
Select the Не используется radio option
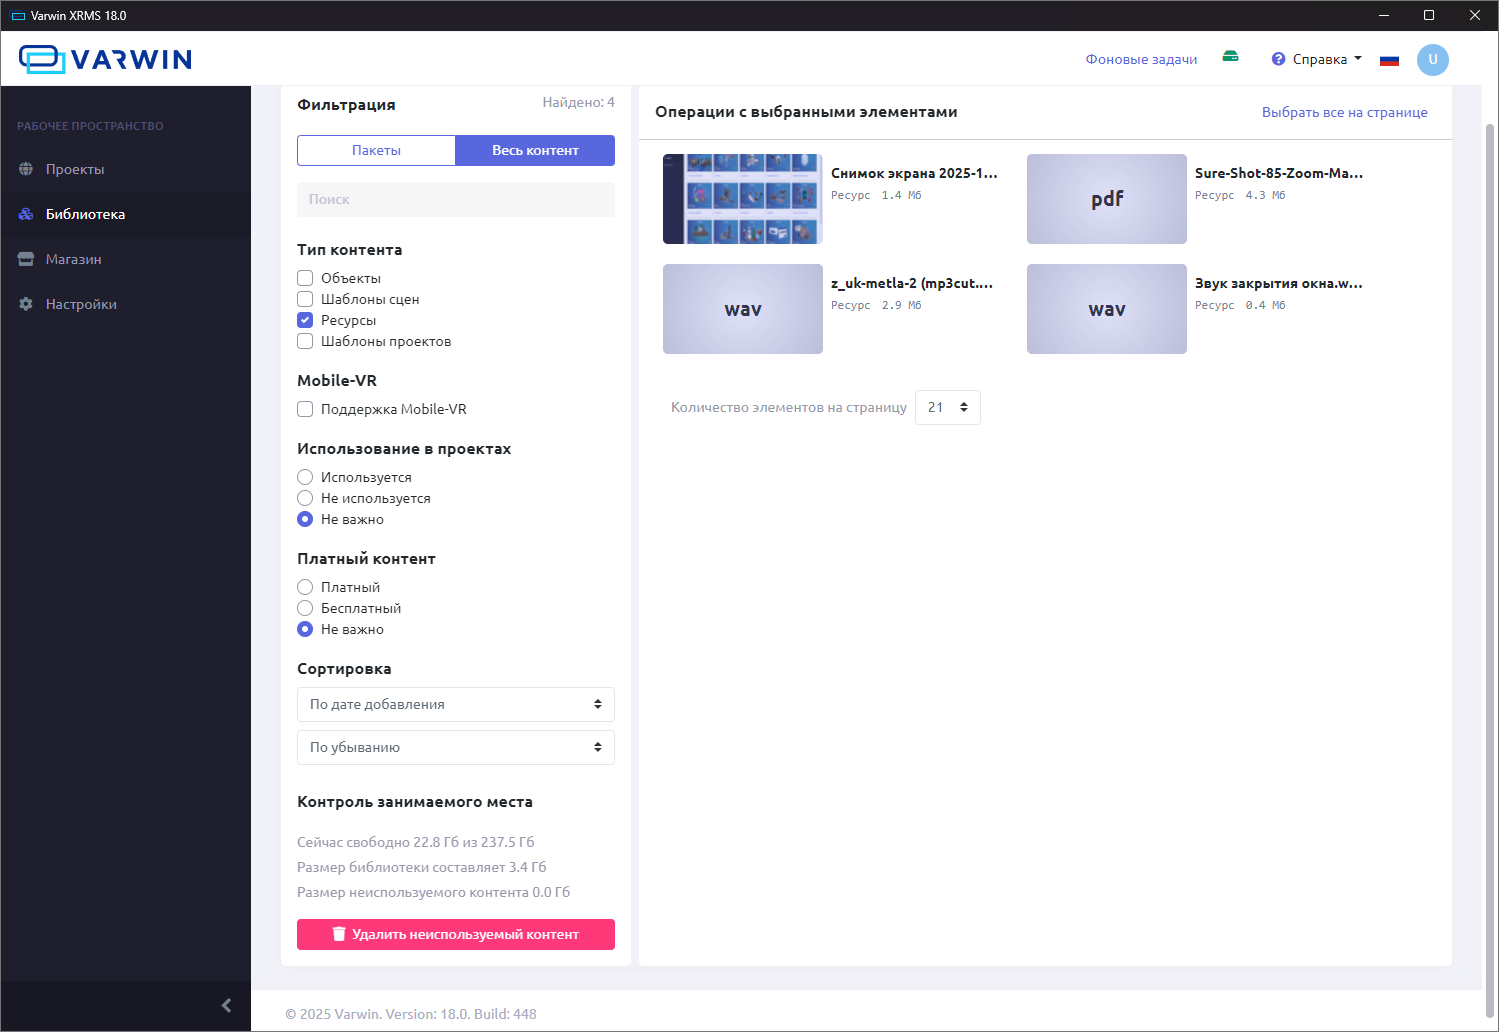(x=305, y=498)
